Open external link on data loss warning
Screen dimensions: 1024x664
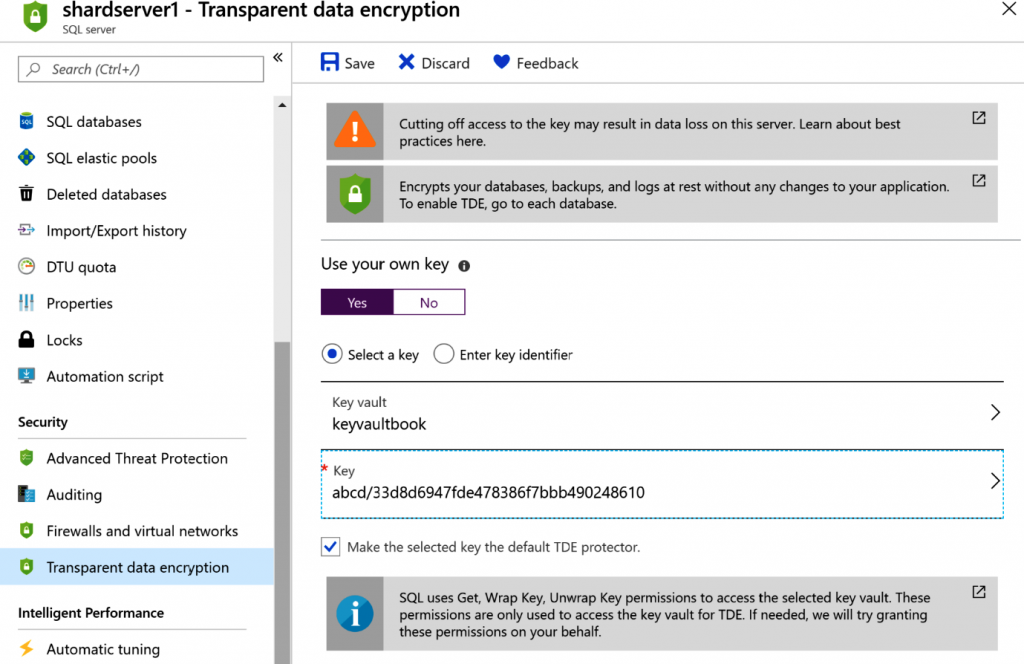tap(979, 118)
